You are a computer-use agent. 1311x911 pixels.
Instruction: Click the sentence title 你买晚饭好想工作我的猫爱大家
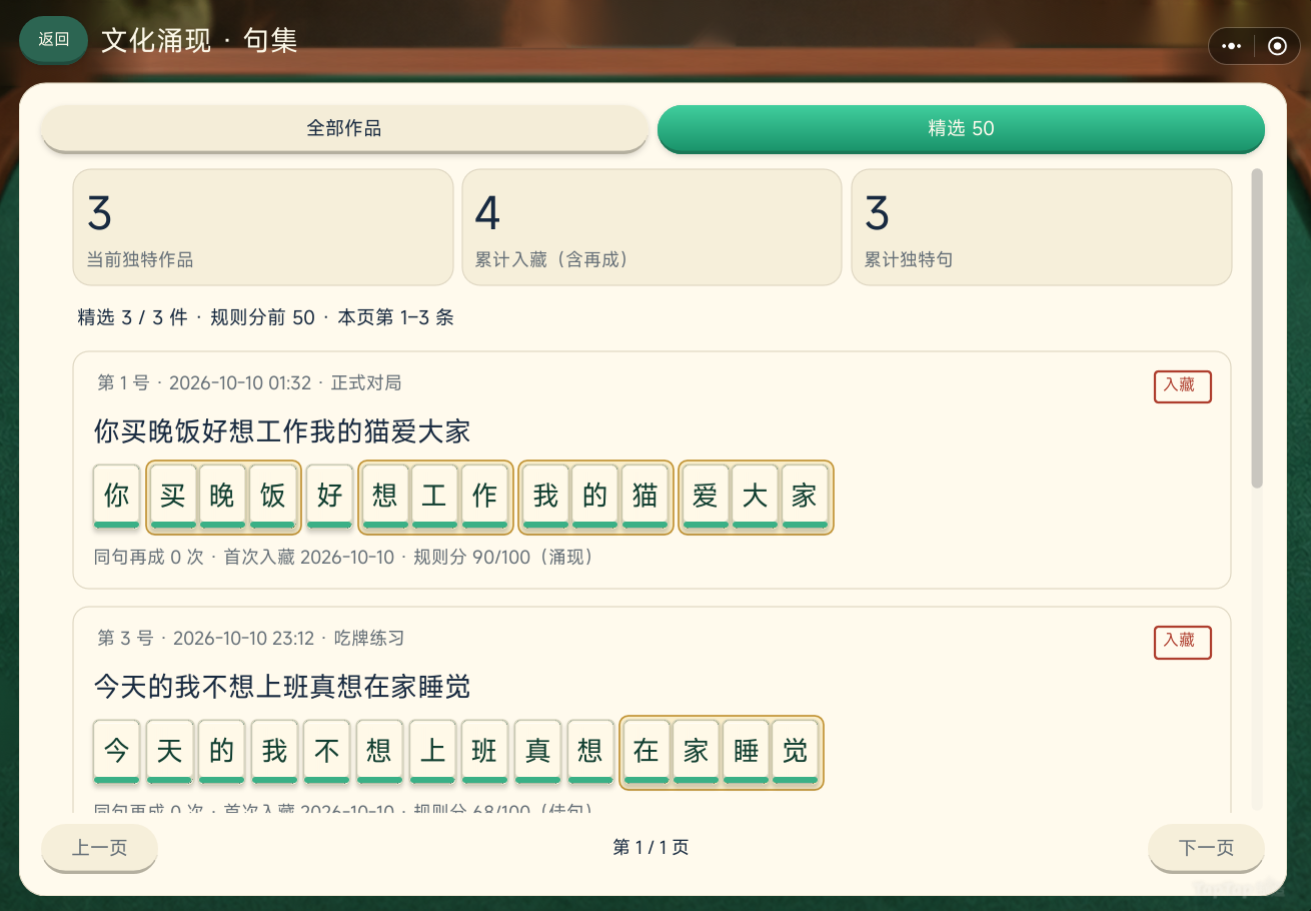tap(282, 432)
